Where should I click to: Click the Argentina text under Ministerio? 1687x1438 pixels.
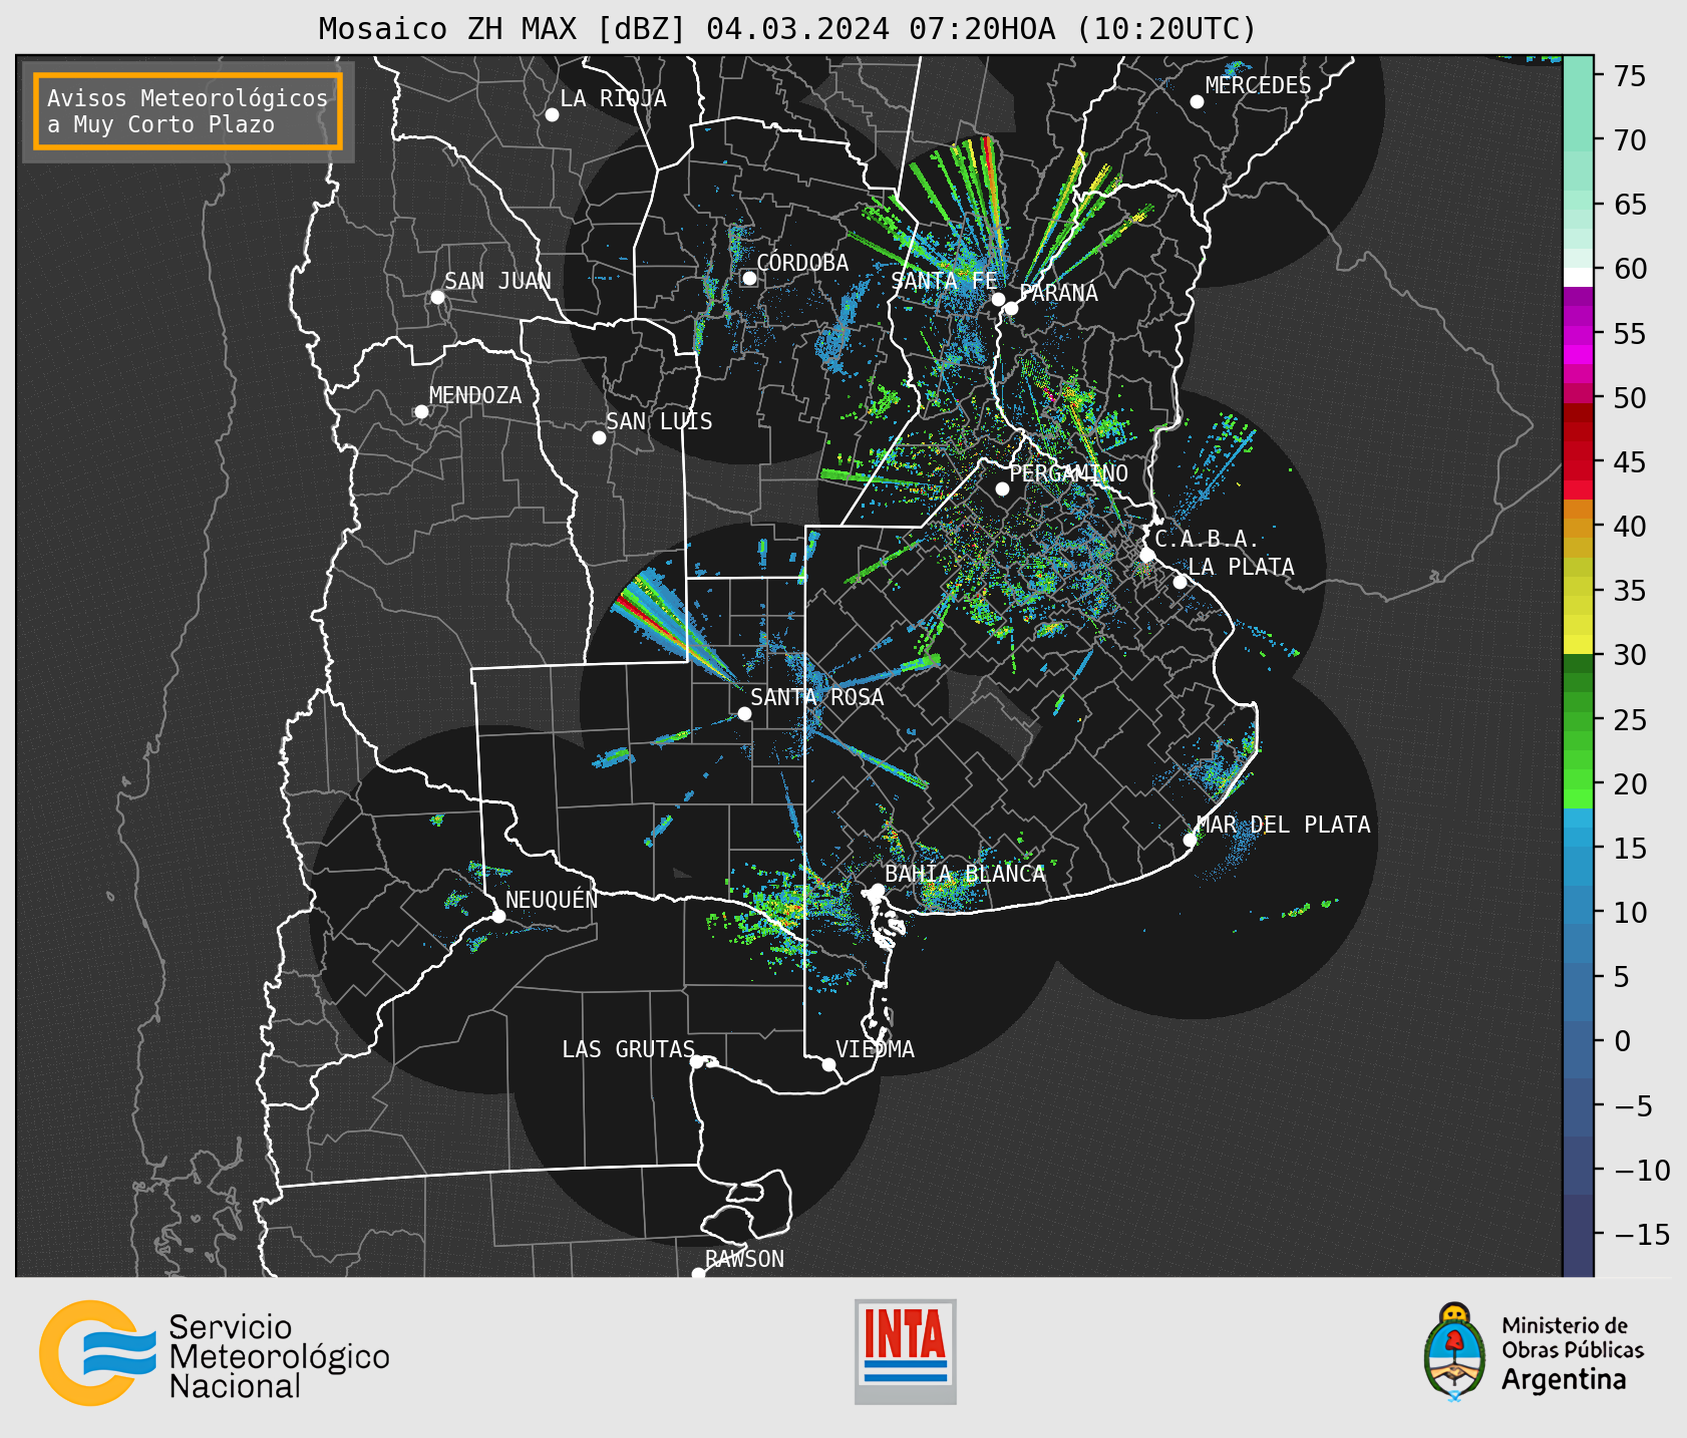pyautogui.click(x=1564, y=1380)
